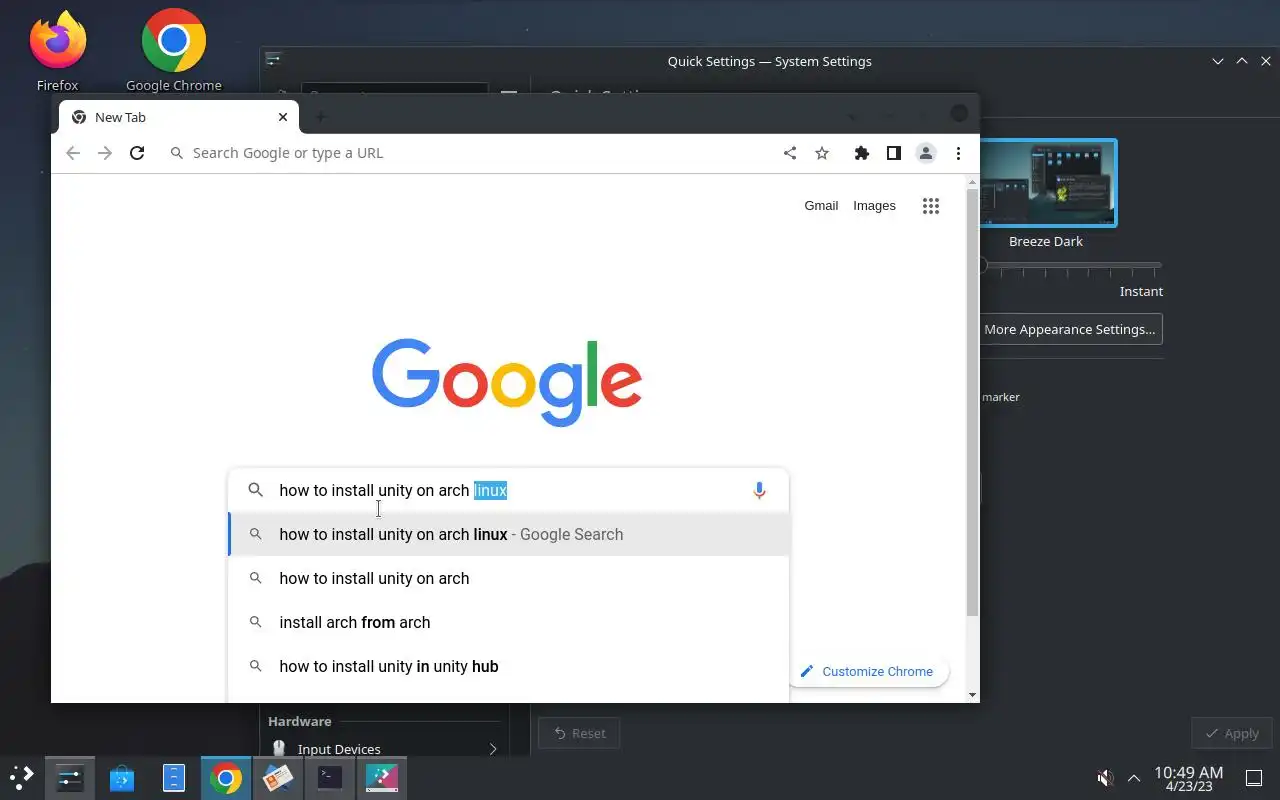Open the file manager from the taskbar
This screenshot has height=800, width=1280.
pyautogui.click(x=174, y=777)
